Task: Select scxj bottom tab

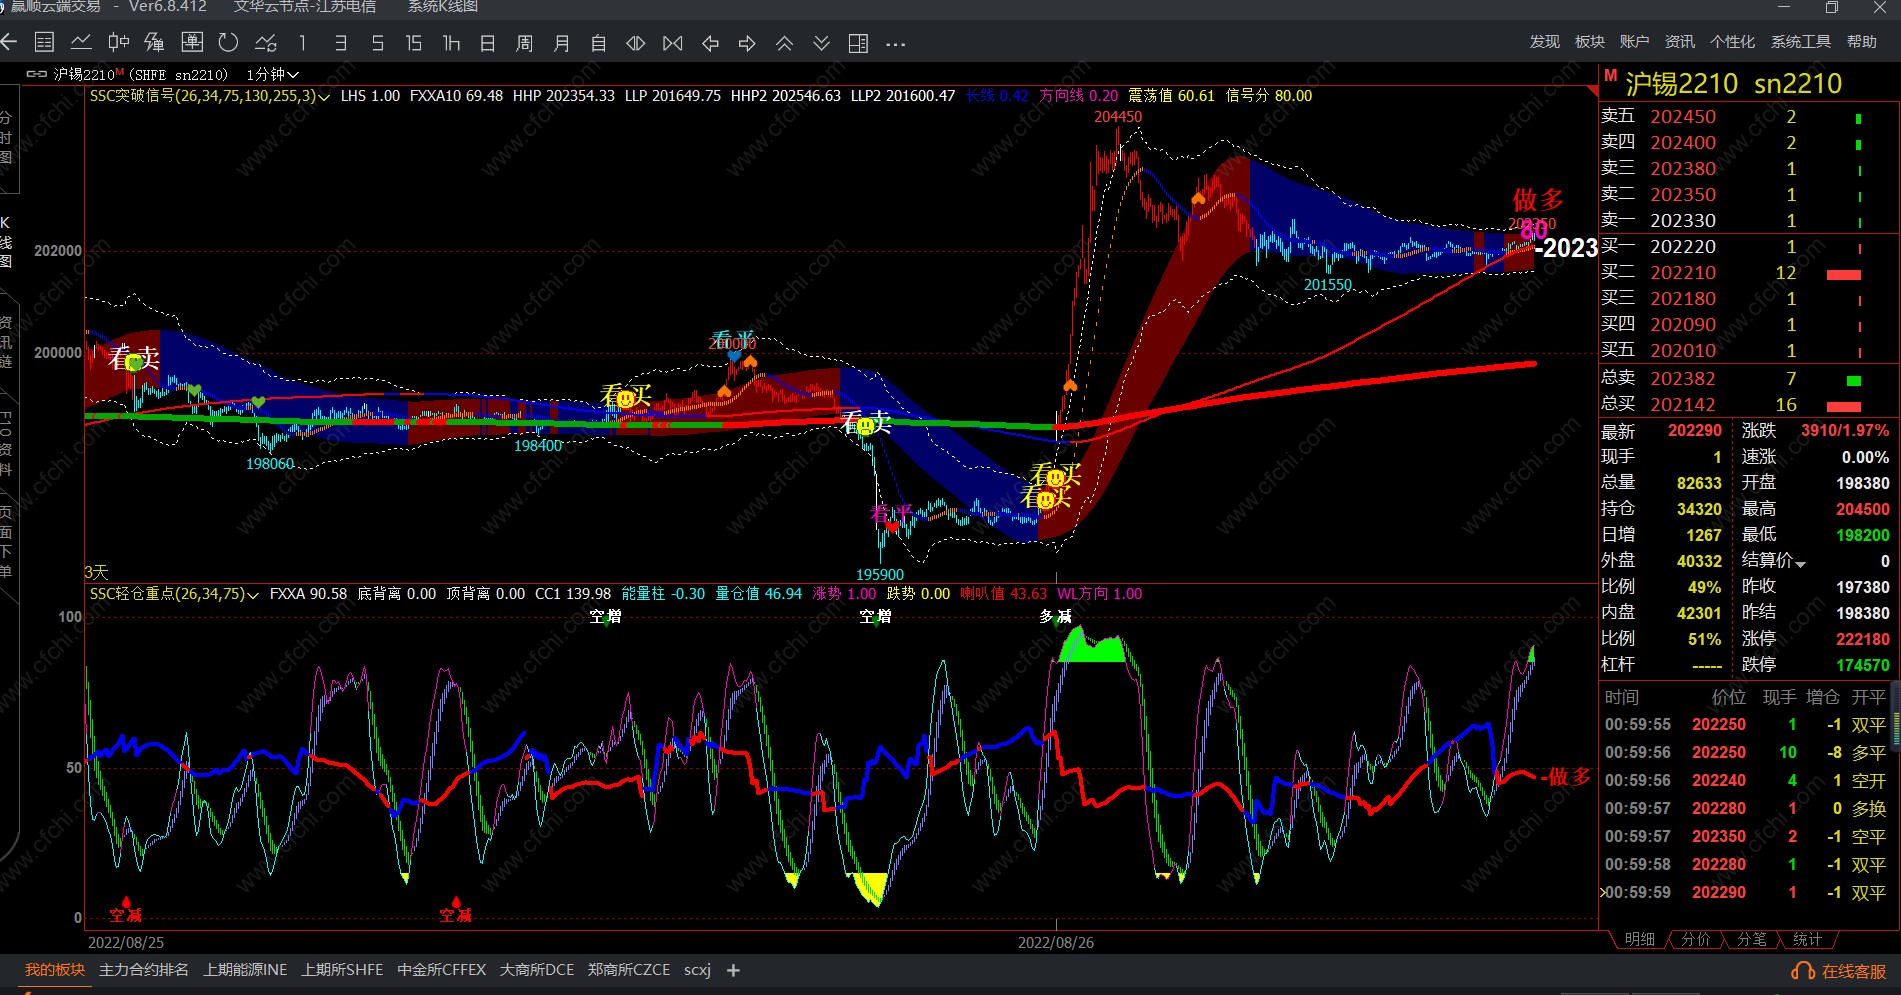Action: tap(697, 970)
